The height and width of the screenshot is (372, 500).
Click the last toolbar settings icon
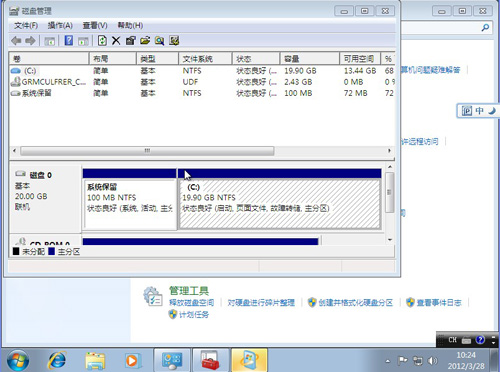tap(174, 41)
